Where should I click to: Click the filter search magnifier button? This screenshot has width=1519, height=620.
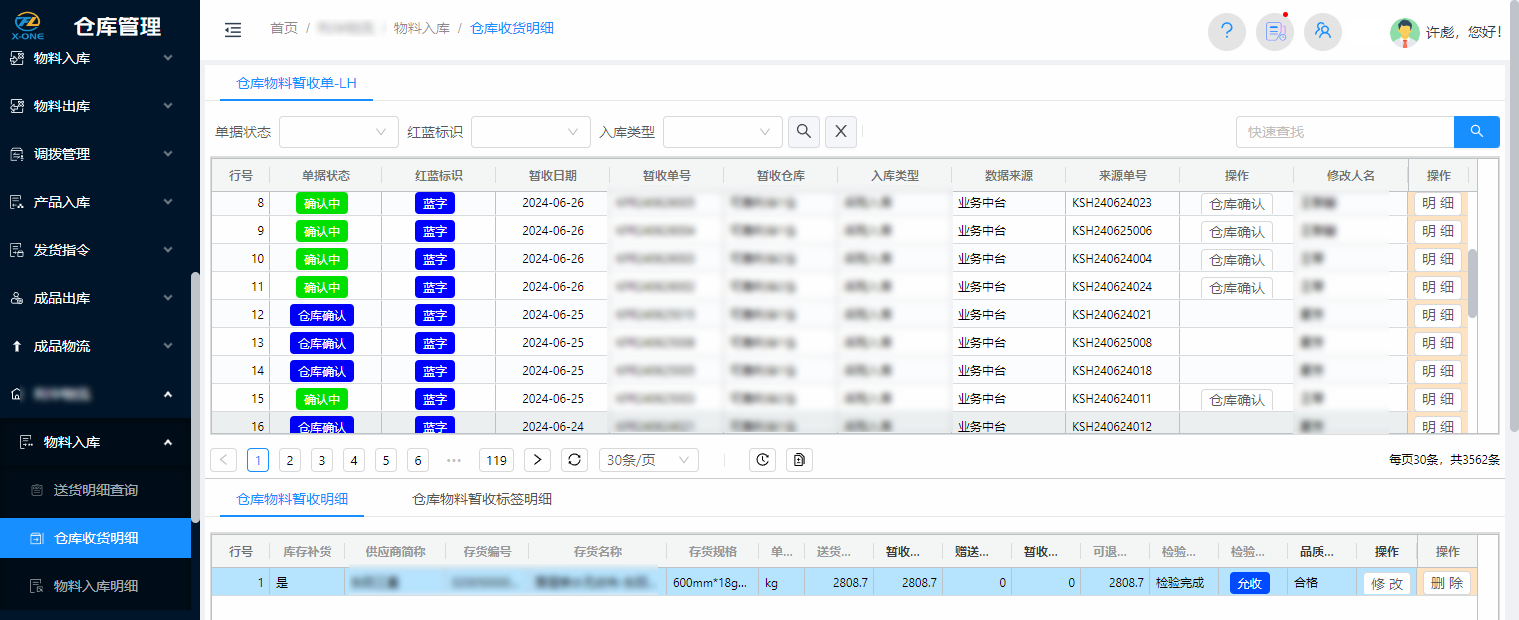point(804,132)
